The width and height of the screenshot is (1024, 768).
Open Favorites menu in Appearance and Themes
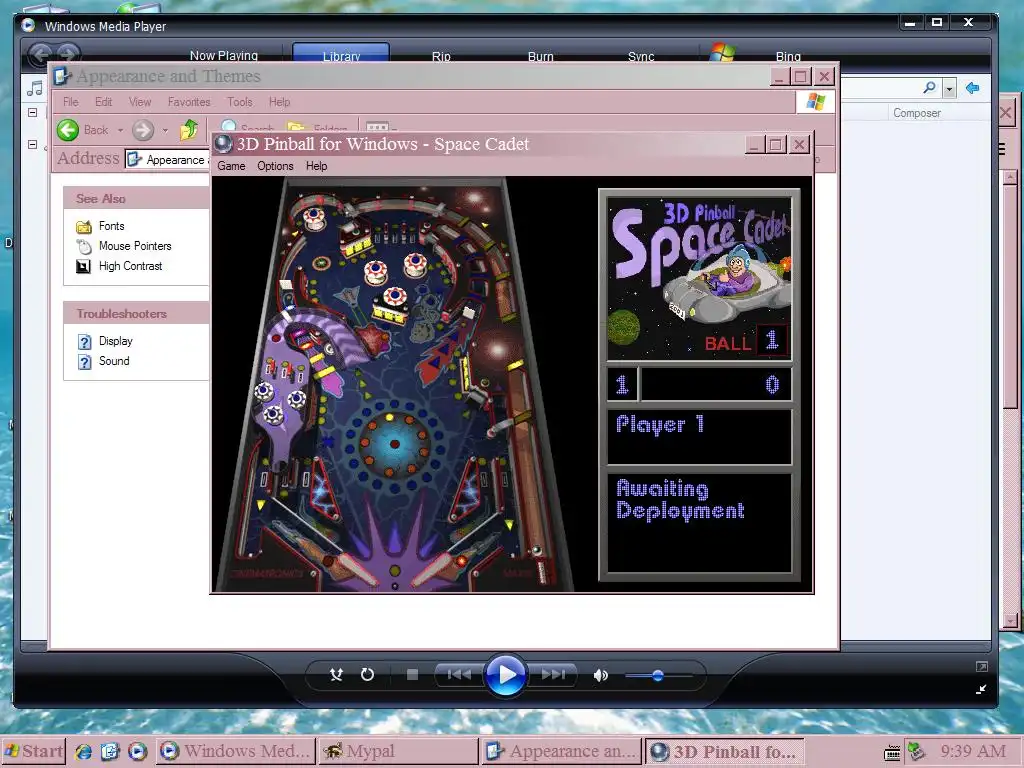pos(189,102)
